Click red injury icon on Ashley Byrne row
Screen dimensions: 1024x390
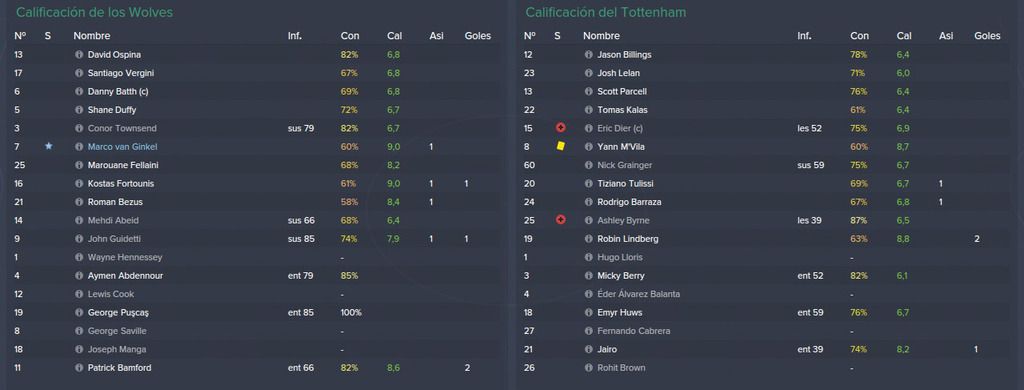(560, 220)
